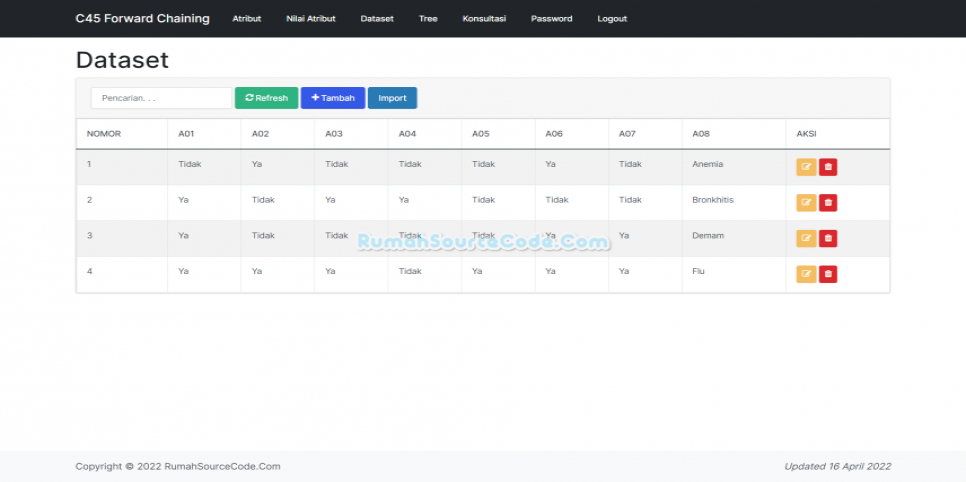This screenshot has width=966, height=482.
Task: Click the blue Tambah button
Action: tap(333, 98)
